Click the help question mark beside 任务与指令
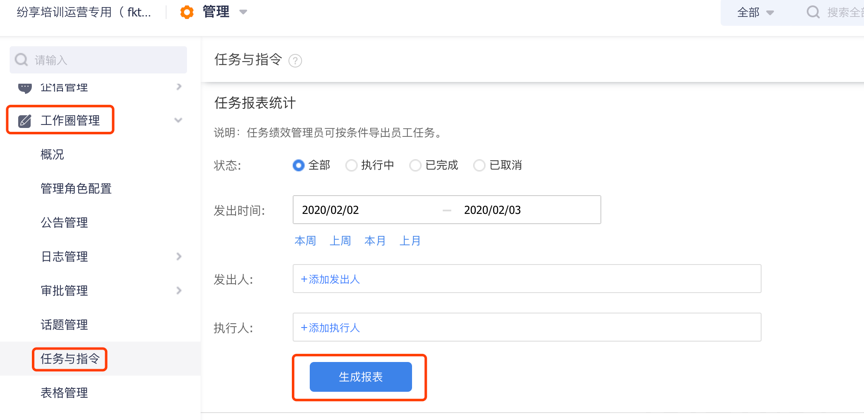864x420 pixels. [295, 60]
